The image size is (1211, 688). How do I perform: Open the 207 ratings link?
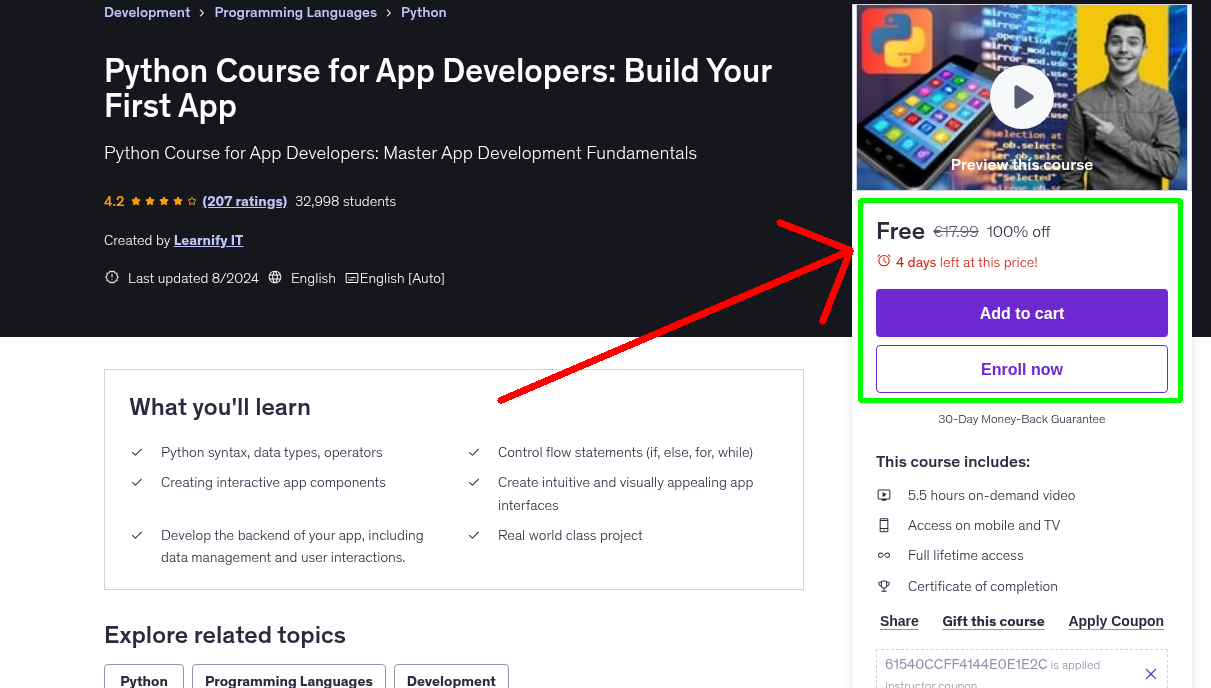pos(244,201)
